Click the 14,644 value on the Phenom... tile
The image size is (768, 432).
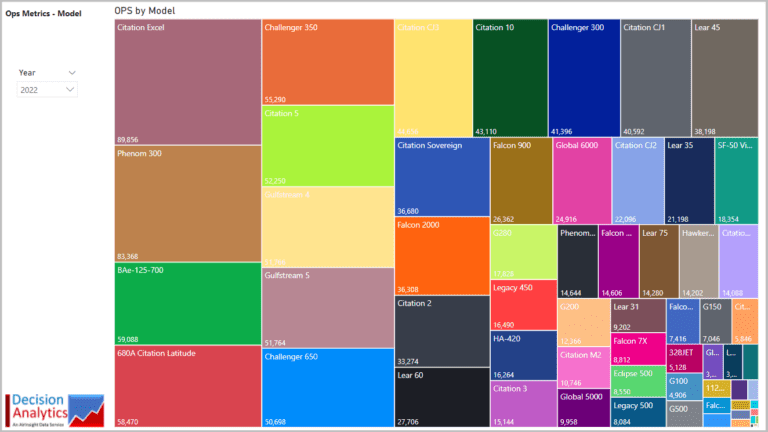click(571, 293)
